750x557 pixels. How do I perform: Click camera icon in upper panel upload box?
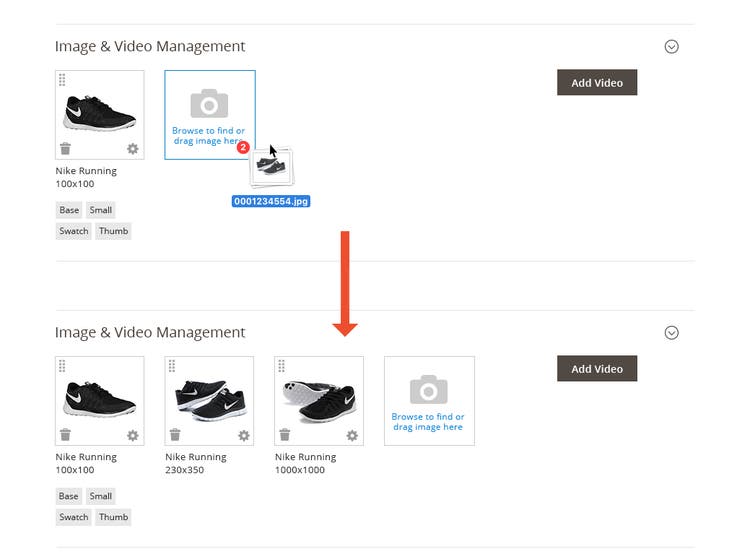pyautogui.click(x=209, y=103)
